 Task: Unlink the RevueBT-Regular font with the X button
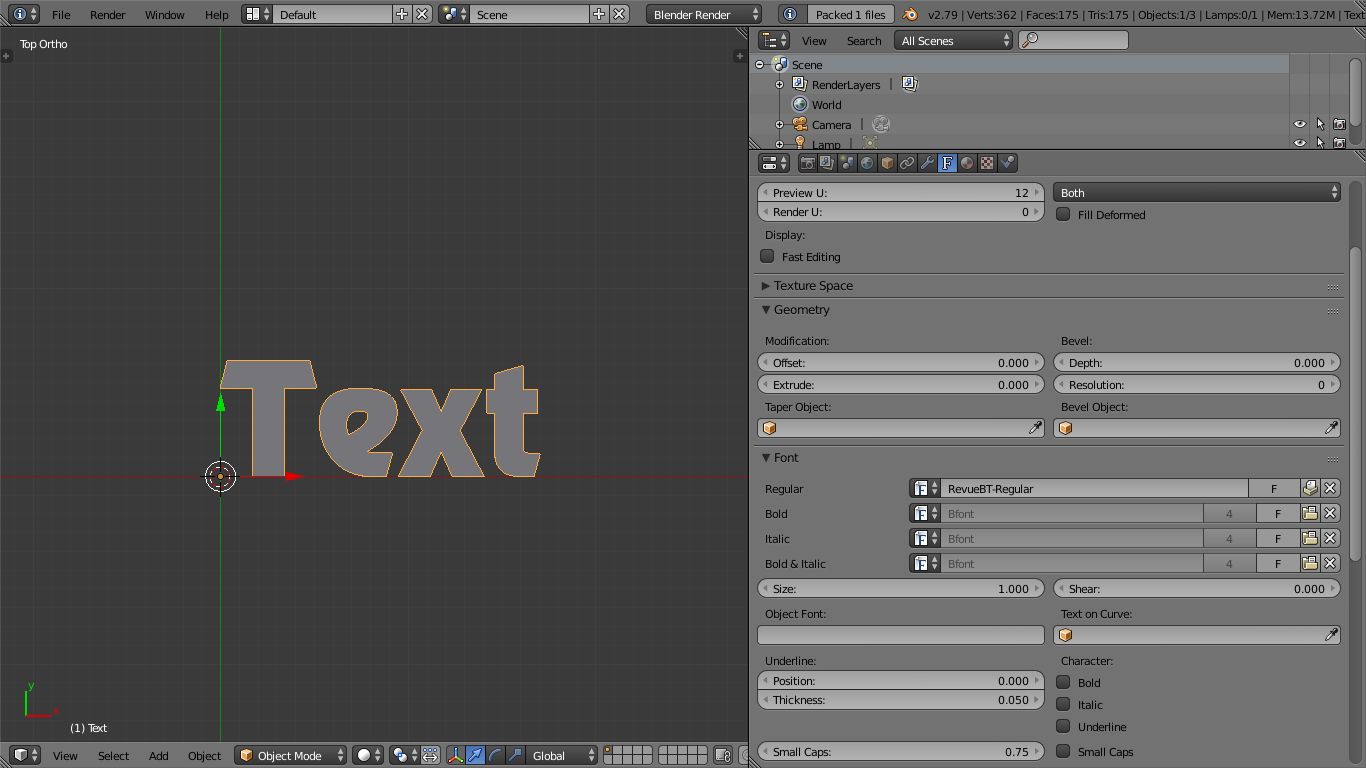(1330, 489)
